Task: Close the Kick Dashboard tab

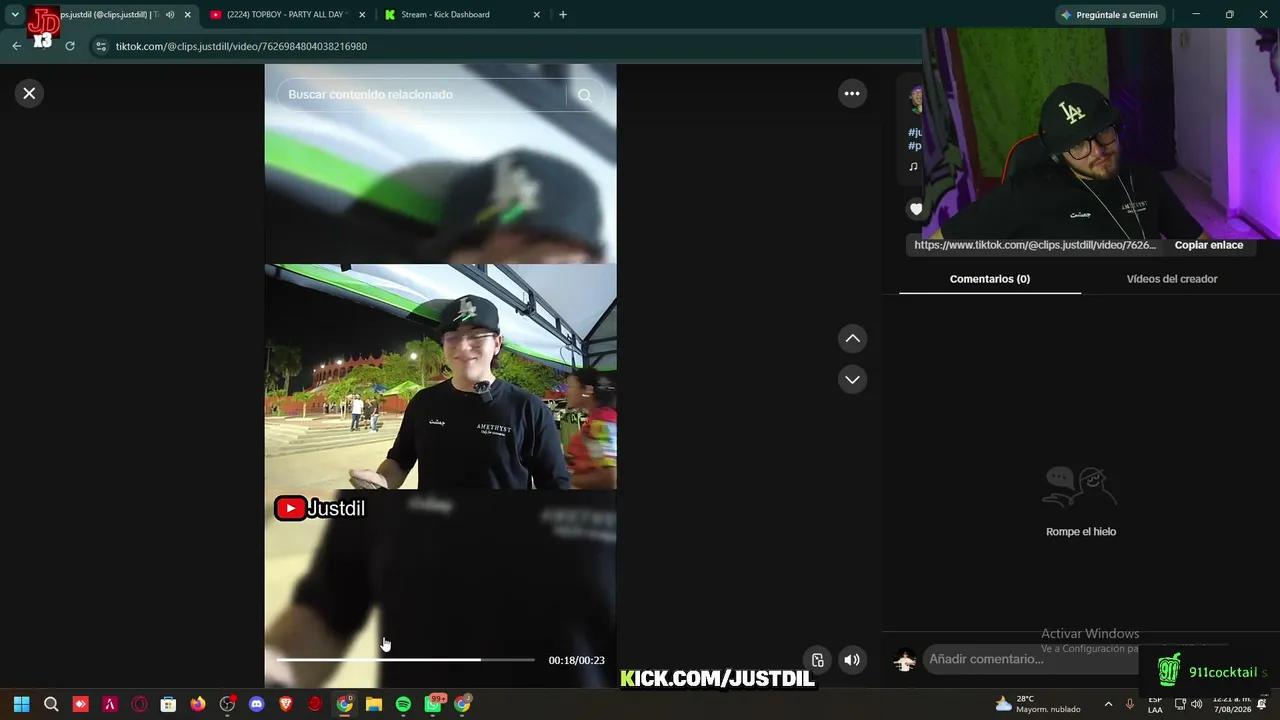Action: point(537,15)
